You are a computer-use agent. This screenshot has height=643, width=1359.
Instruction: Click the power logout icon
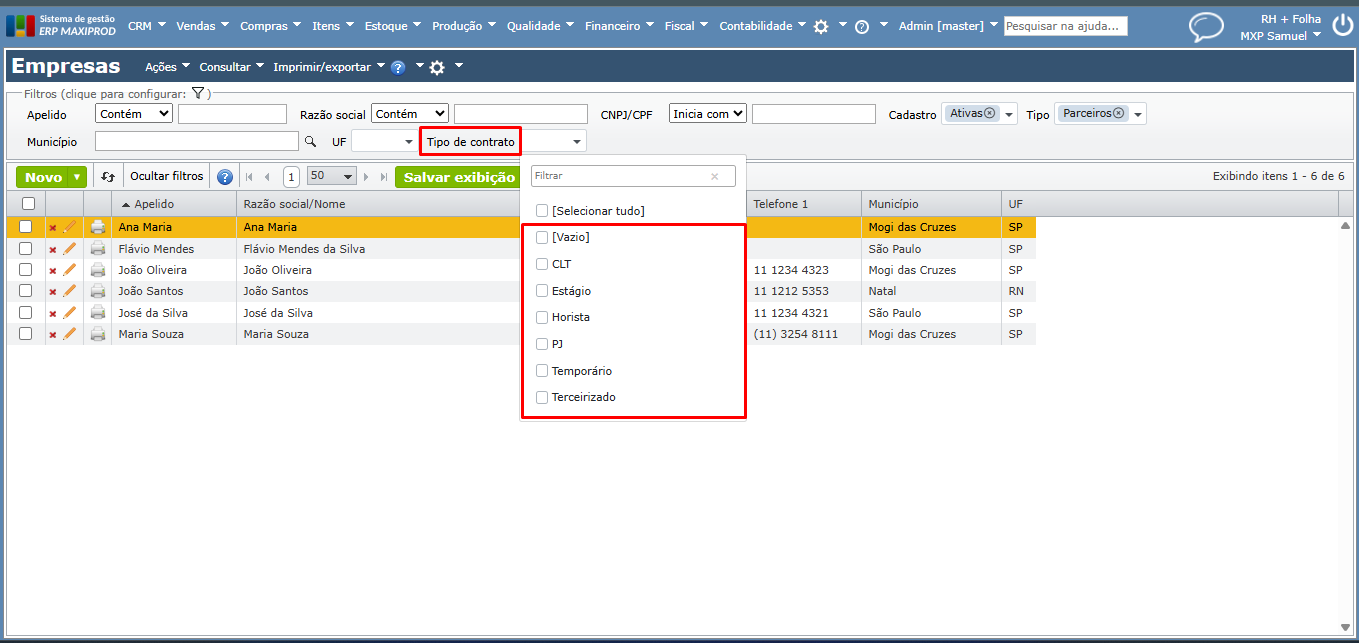click(1342, 26)
